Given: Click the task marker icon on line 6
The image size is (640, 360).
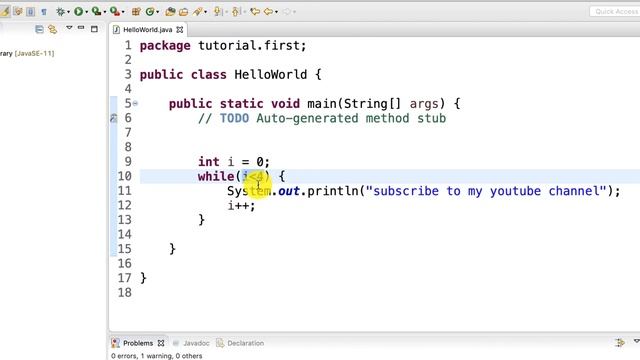Looking at the screenshot, I should pyautogui.click(x=113, y=118).
